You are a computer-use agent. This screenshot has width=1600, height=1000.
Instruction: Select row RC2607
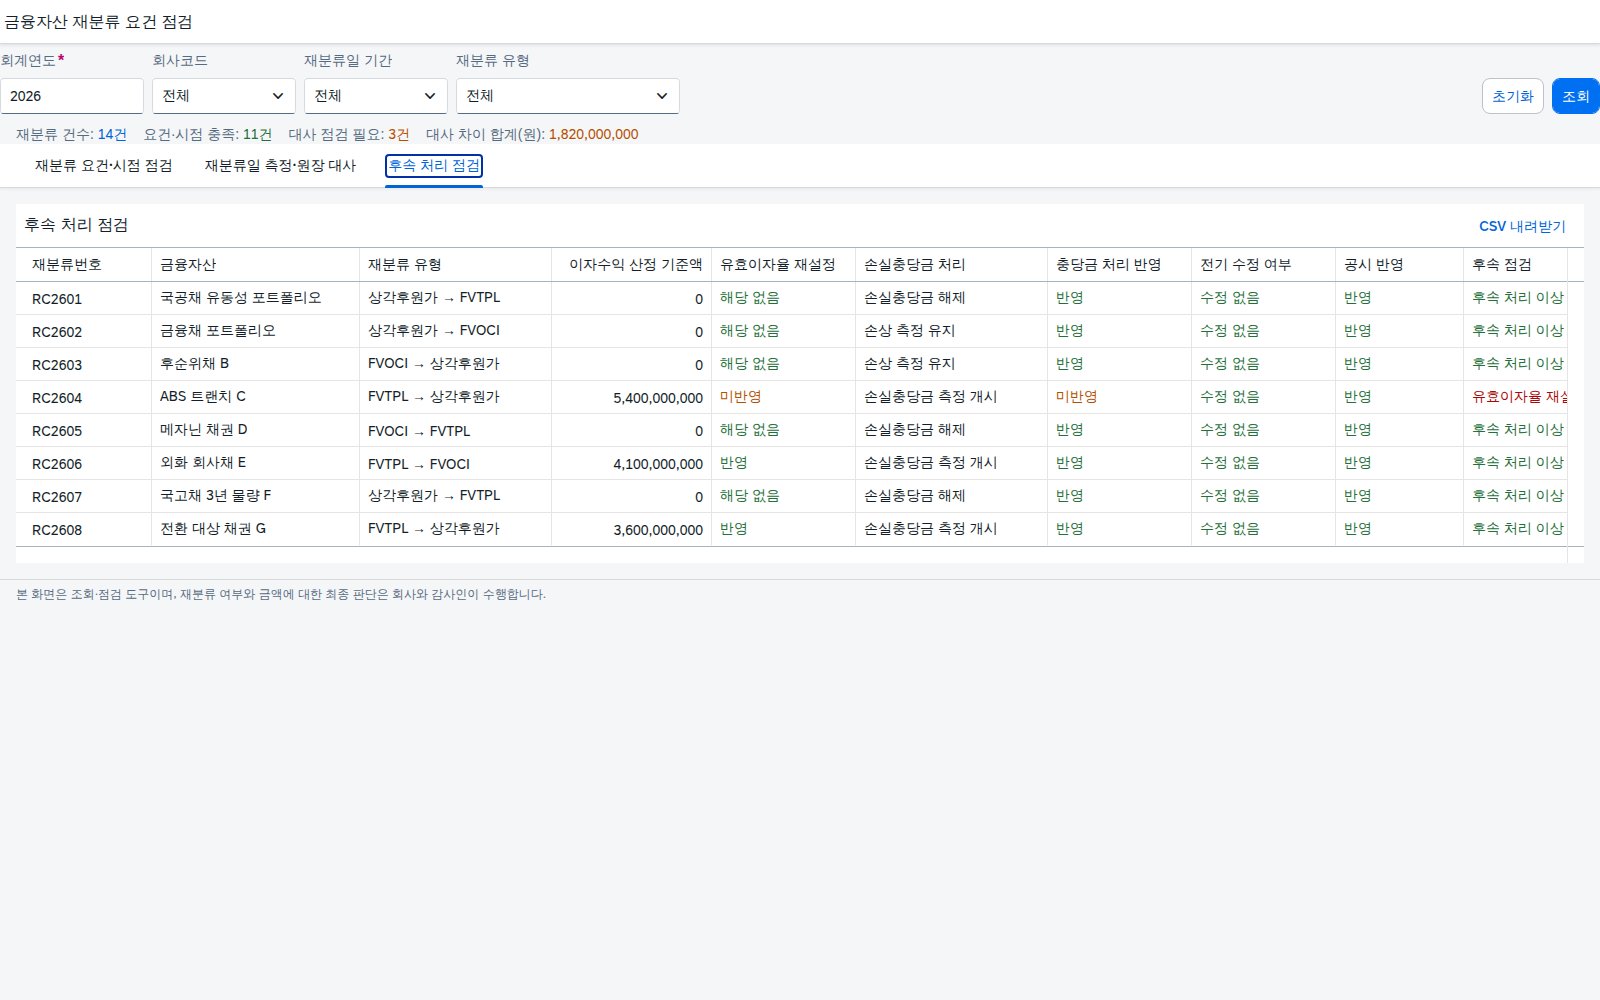pos(792,496)
